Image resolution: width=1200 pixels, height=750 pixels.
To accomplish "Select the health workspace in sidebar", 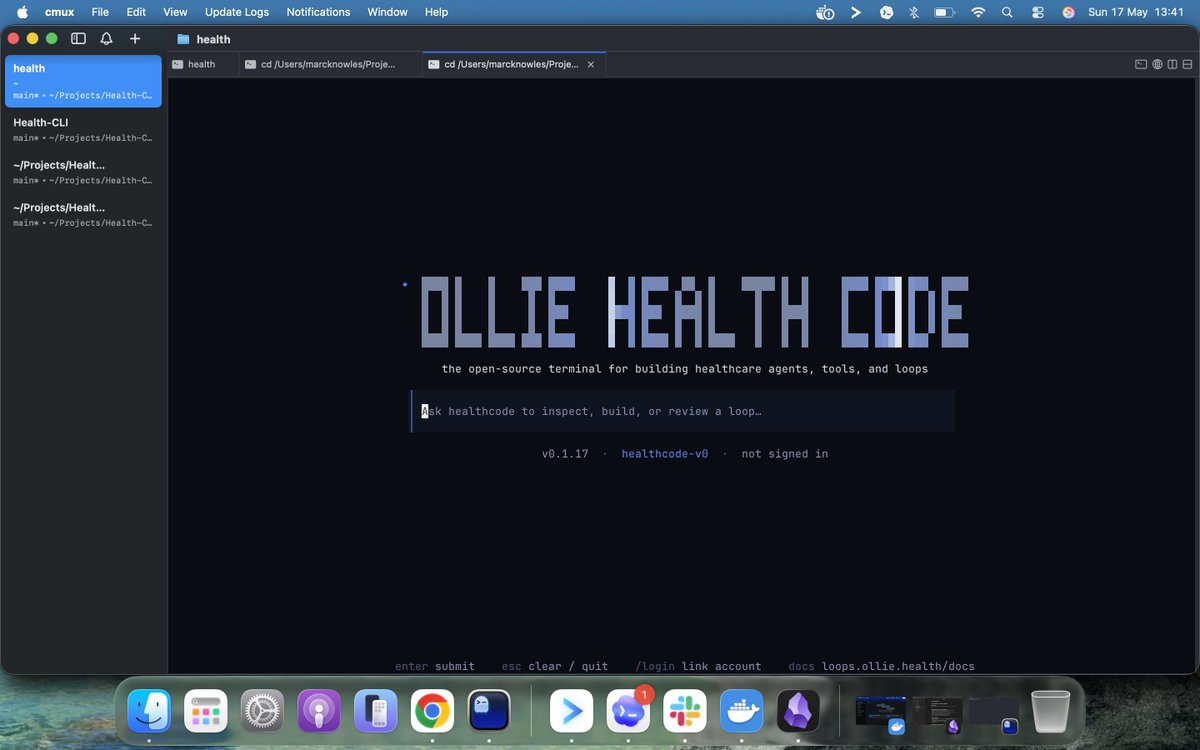I will [83, 81].
